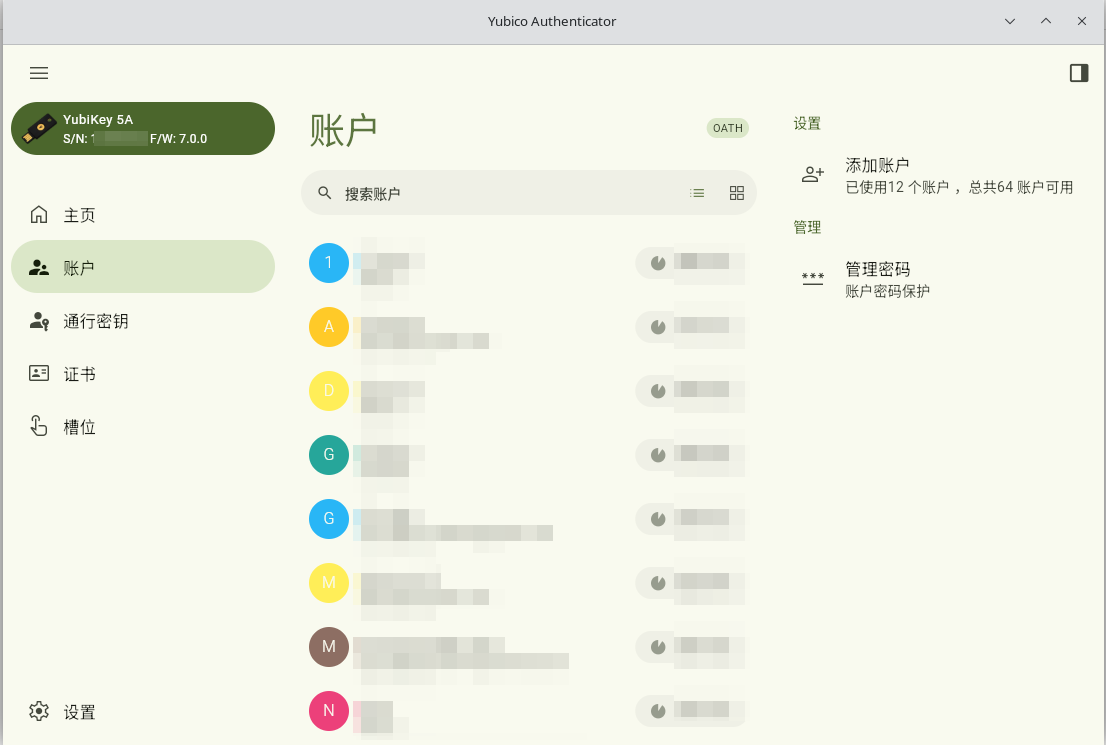Viewport: 1106px width, 745px height.
Task: Toggle the right sidebar panel icon
Action: [x=1078, y=73]
